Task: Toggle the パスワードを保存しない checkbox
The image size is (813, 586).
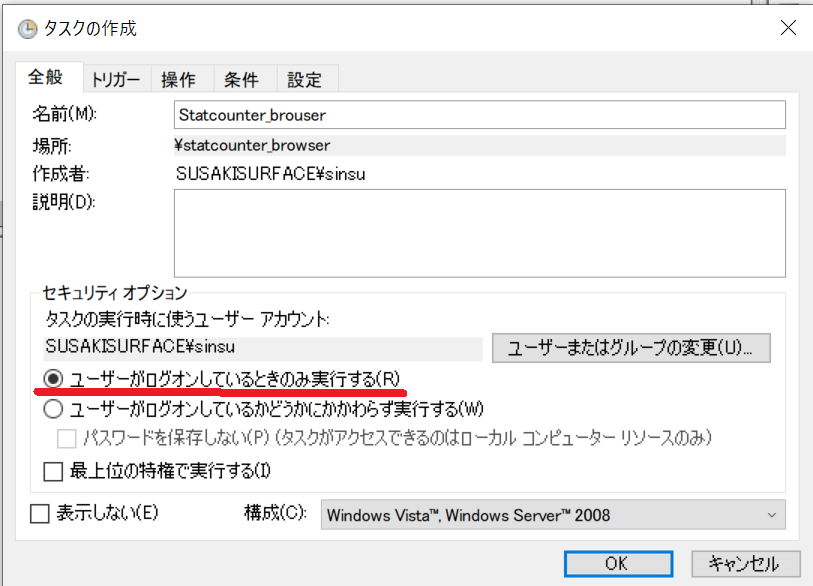Action: (x=67, y=439)
